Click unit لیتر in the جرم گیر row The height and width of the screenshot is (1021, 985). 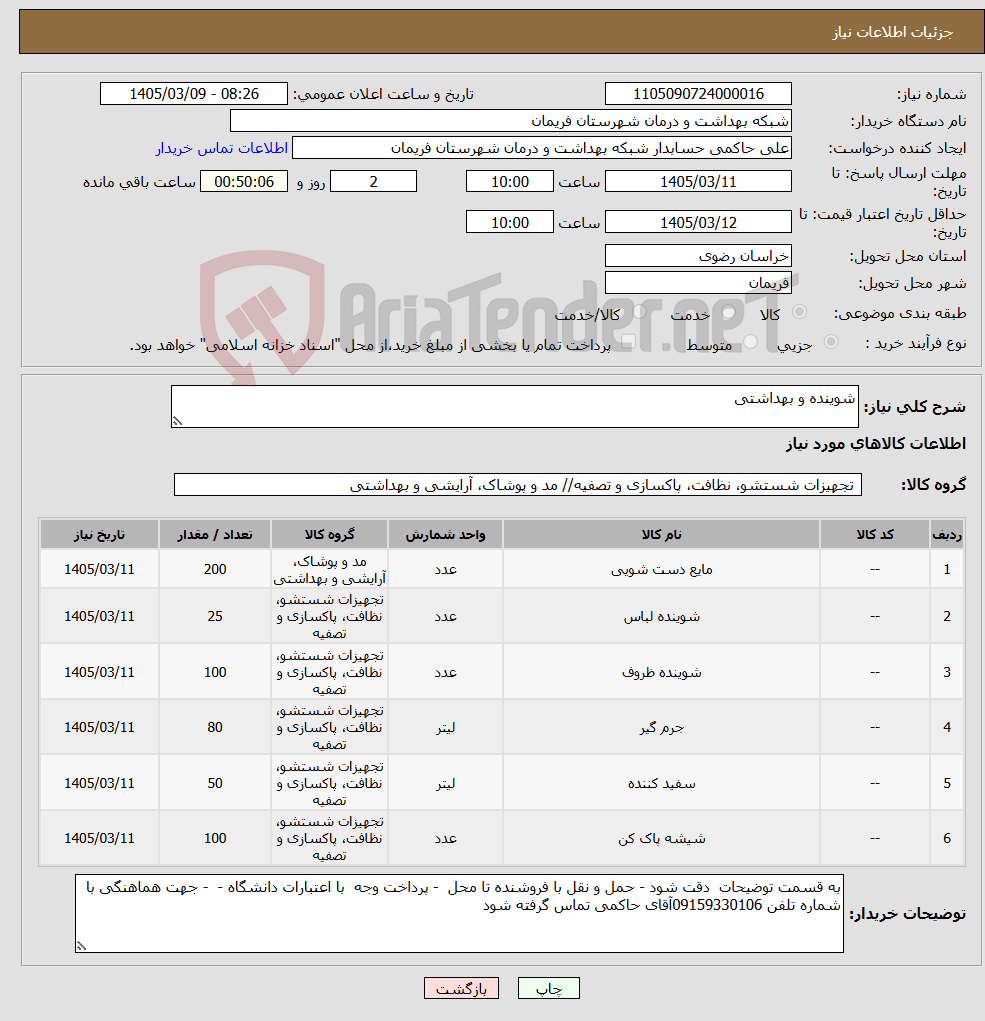445,728
